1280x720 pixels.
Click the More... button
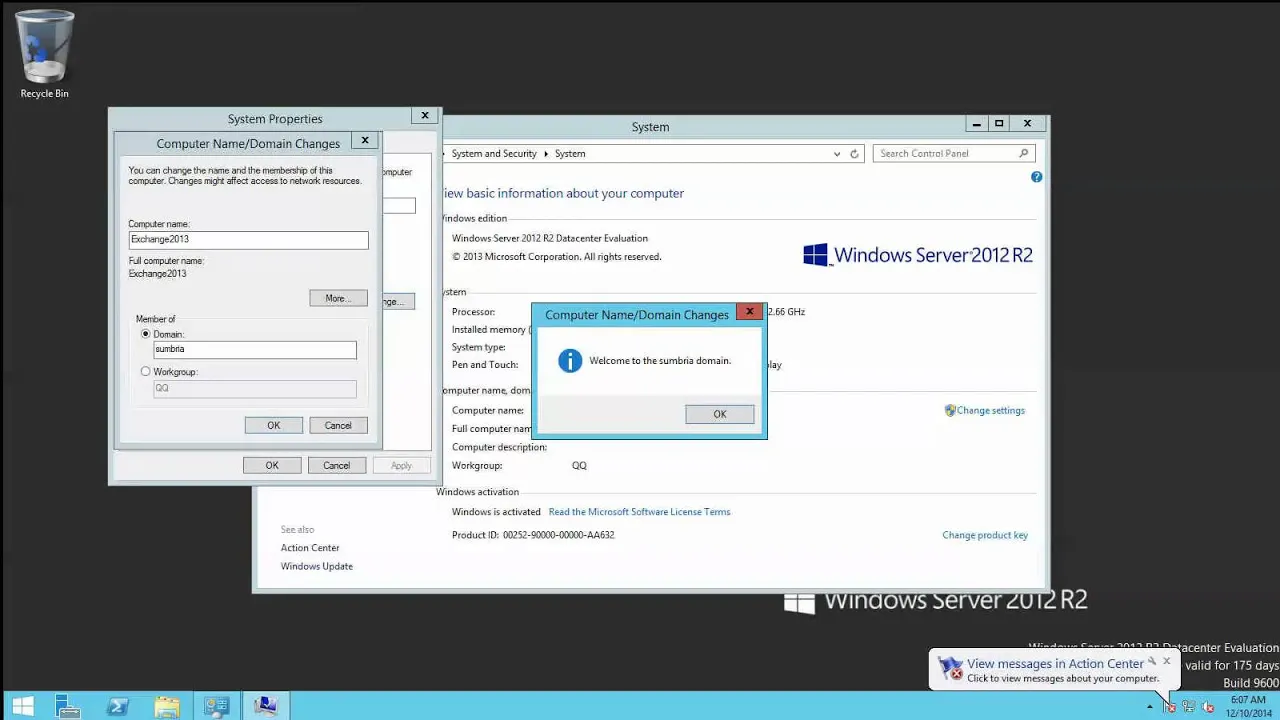[338, 298]
